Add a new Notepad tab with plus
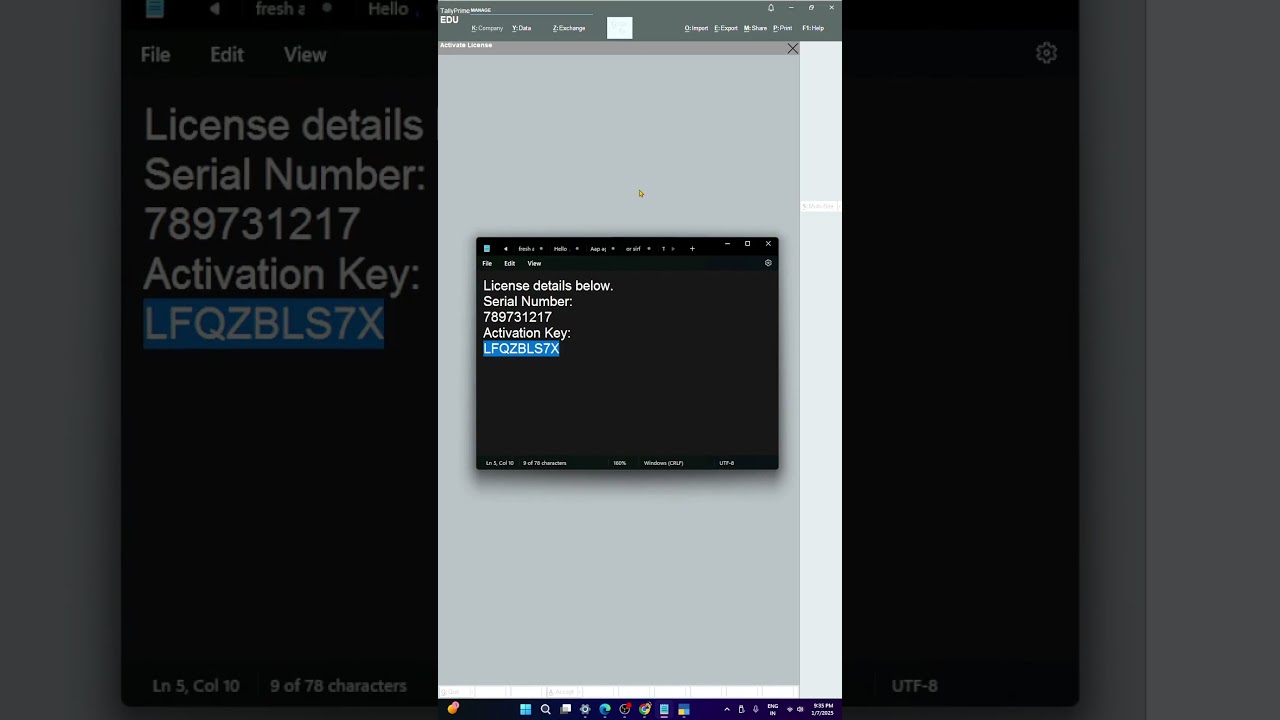Image resolution: width=1280 pixels, height=720 pixels. (692, 249)
